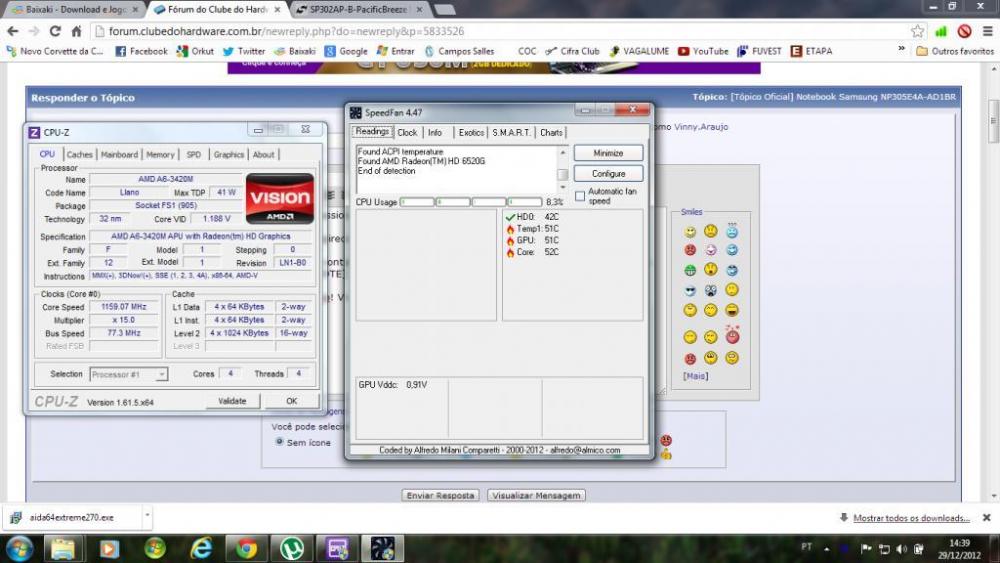This screenshot has height=563, width=1000.
Task: Click the uTorrent taskbar icon
Action: [x=292, y=548]
